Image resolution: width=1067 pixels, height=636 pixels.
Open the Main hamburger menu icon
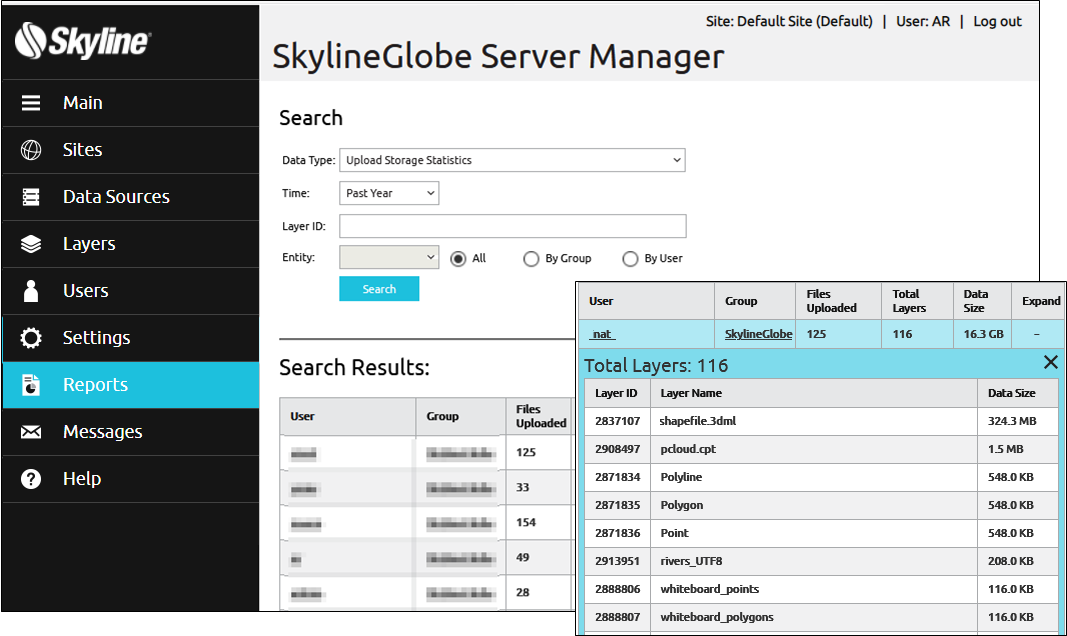pyautogui.click(x=31, y=103)
